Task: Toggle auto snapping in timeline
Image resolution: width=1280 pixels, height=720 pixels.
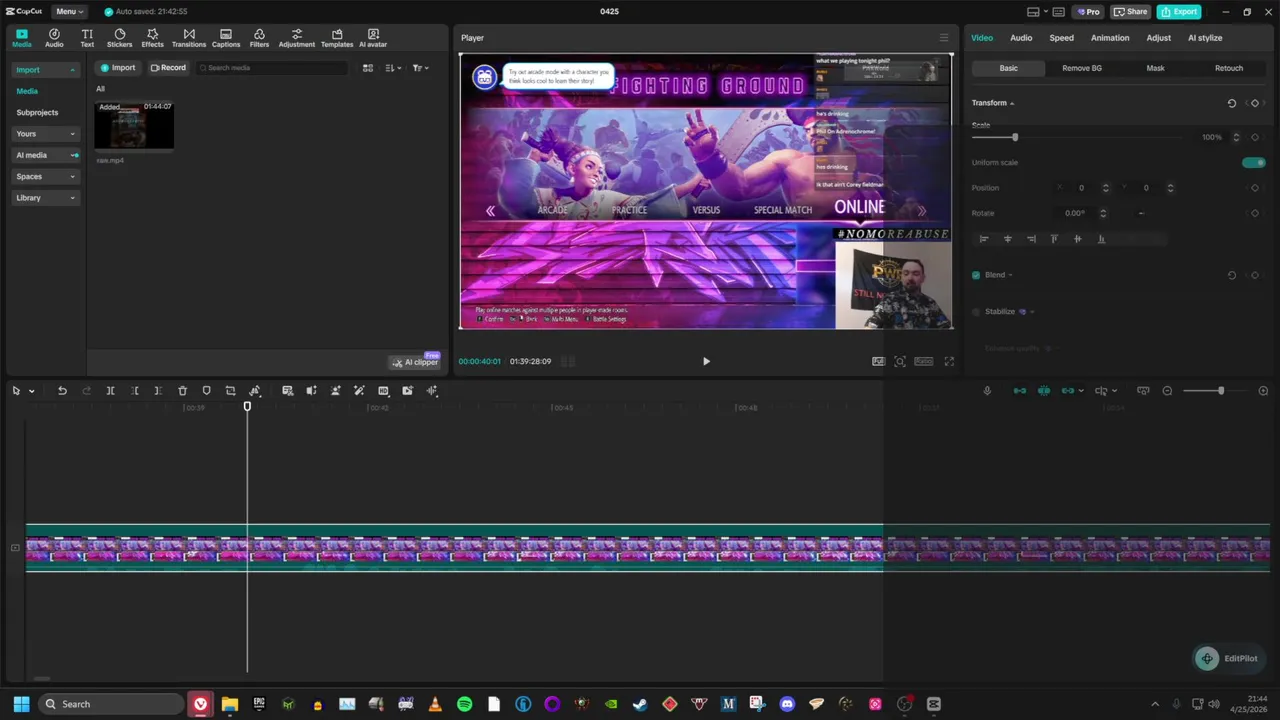Action: coord(1044,391)
